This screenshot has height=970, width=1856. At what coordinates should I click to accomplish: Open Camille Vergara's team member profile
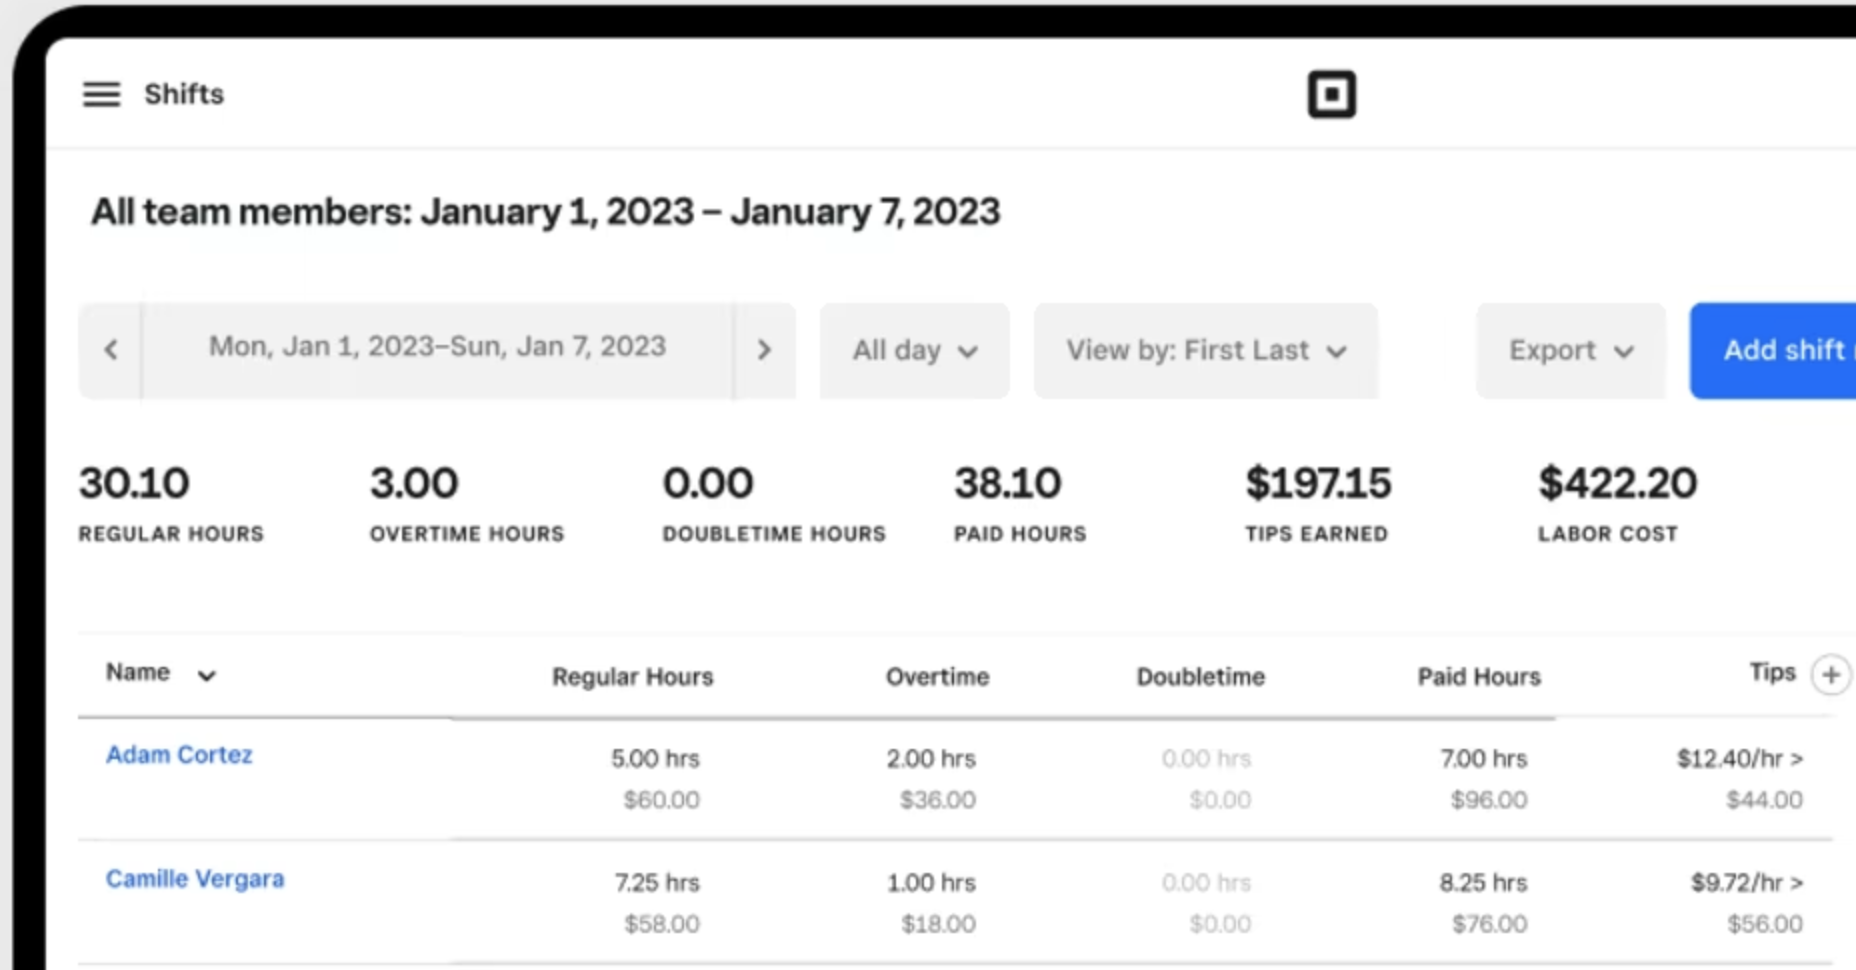(195, 879)
